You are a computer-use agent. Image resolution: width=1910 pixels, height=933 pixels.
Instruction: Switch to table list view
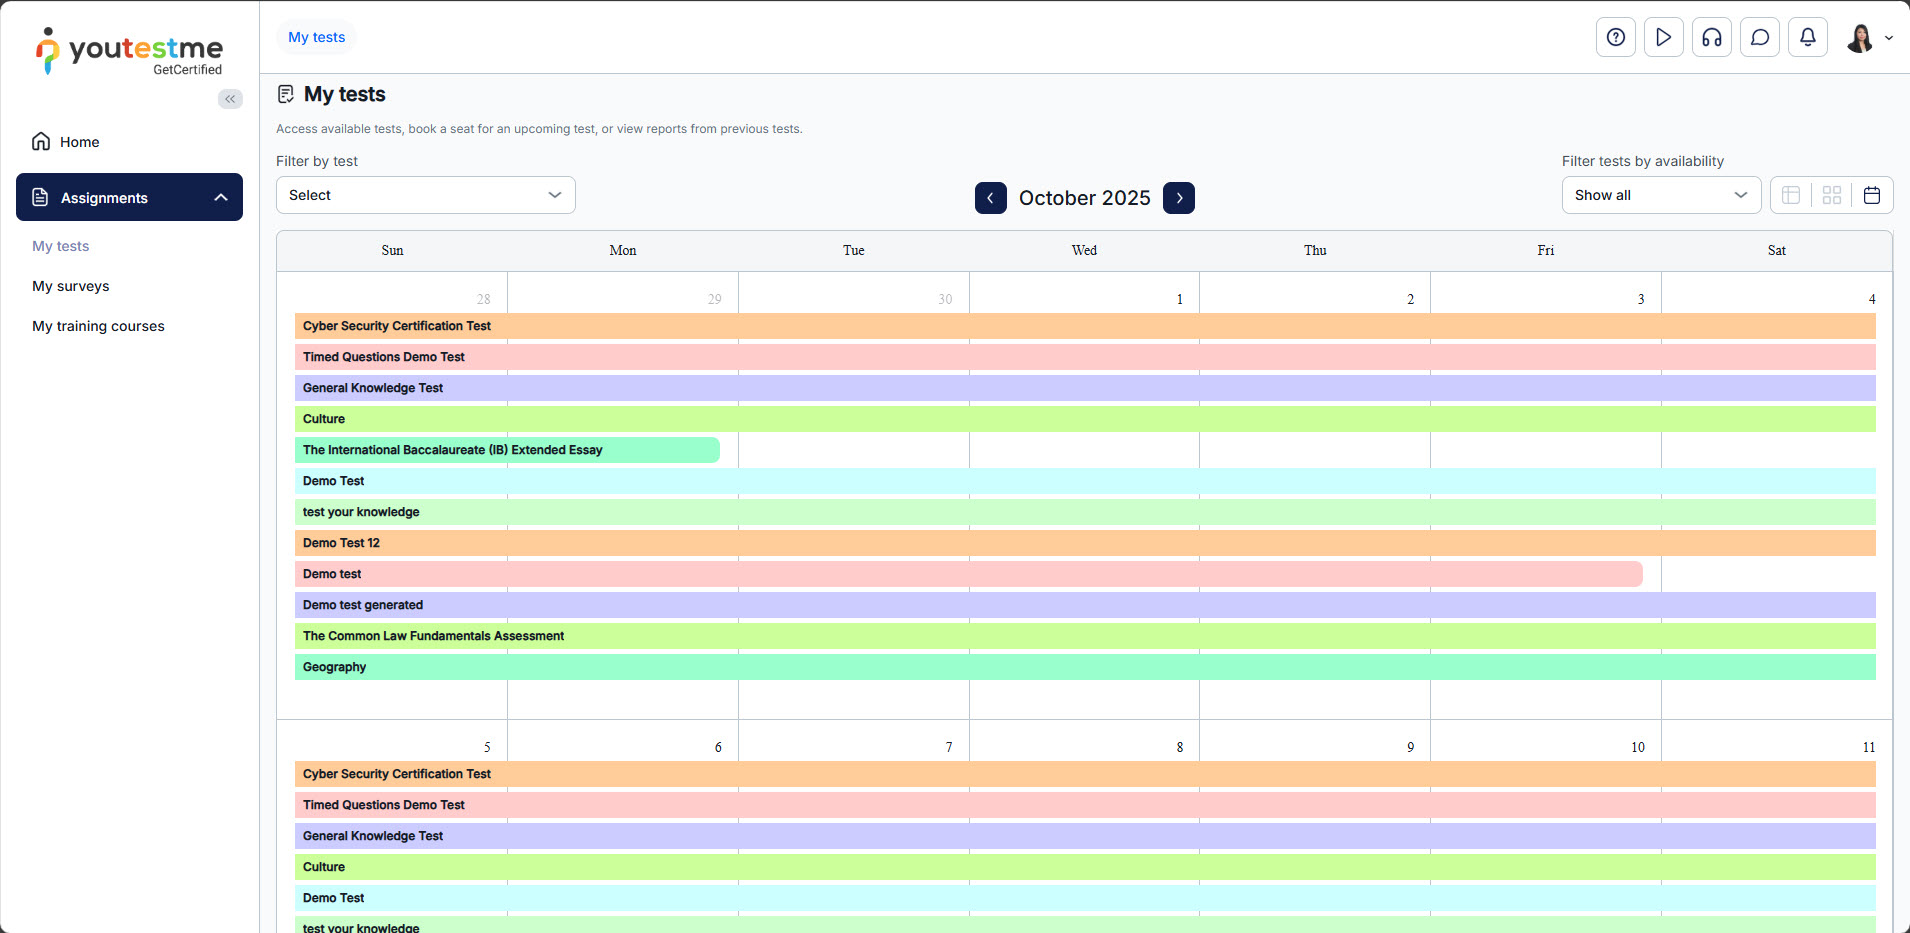pyautogui.click(x=1791, y=195)
